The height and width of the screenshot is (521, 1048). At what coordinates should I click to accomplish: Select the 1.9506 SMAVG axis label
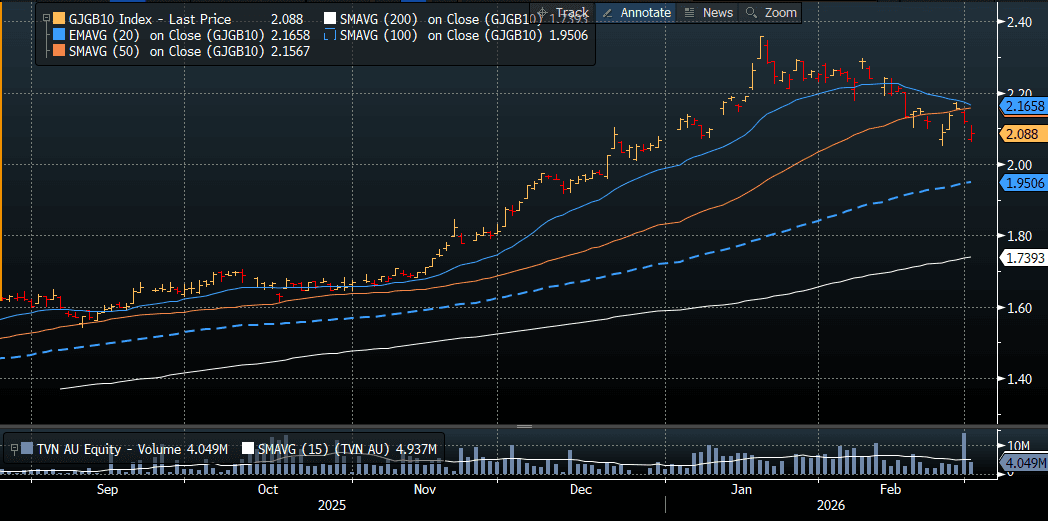tap(1024, 183)
